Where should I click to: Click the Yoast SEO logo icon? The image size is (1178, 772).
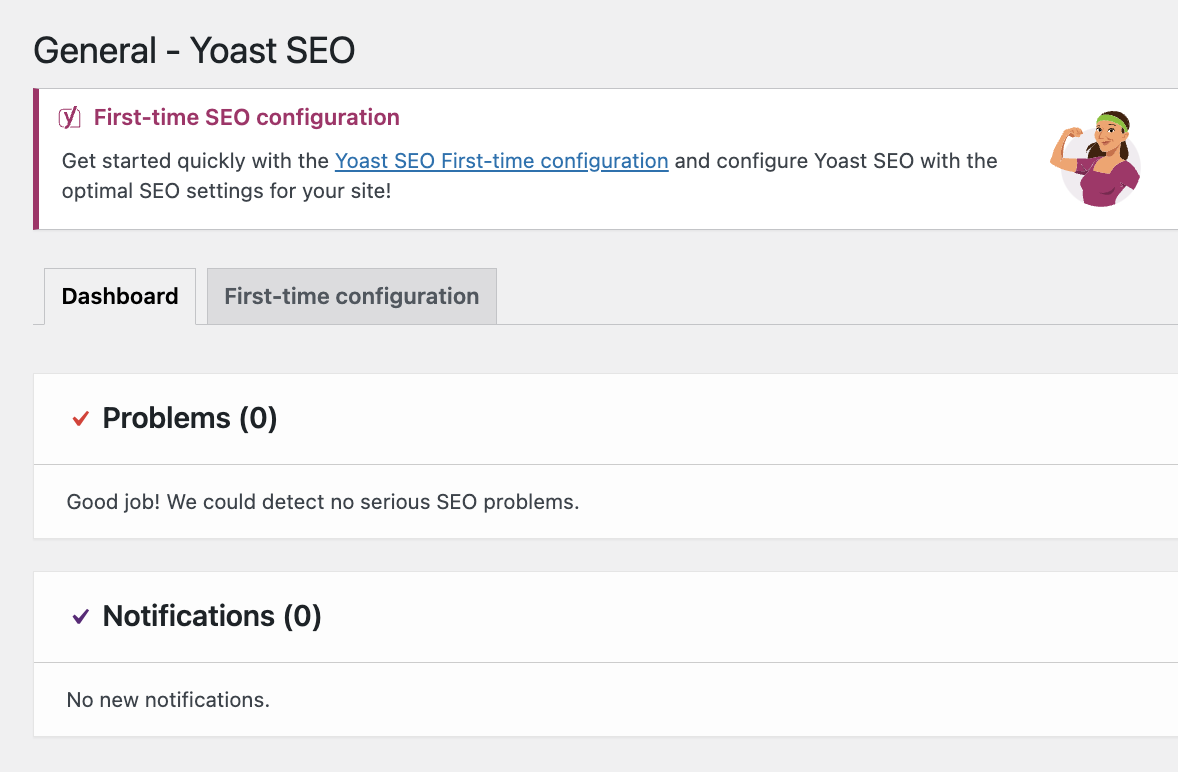coord(69,117)
